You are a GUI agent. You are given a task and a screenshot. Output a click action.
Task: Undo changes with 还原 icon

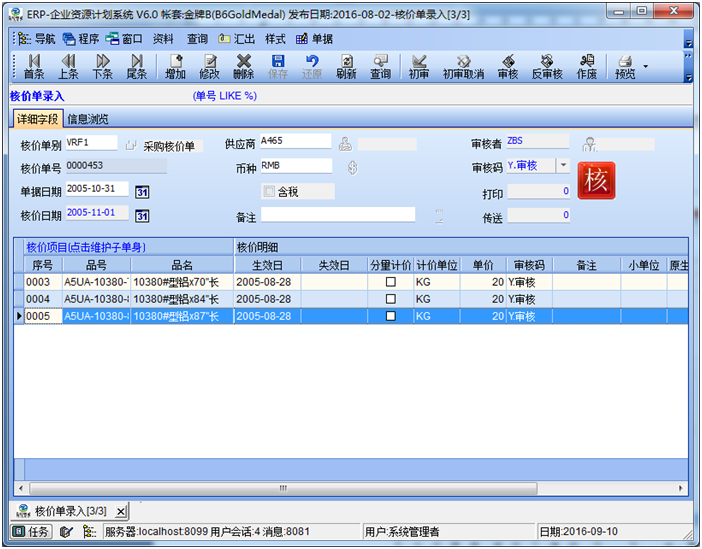point(312,67)
